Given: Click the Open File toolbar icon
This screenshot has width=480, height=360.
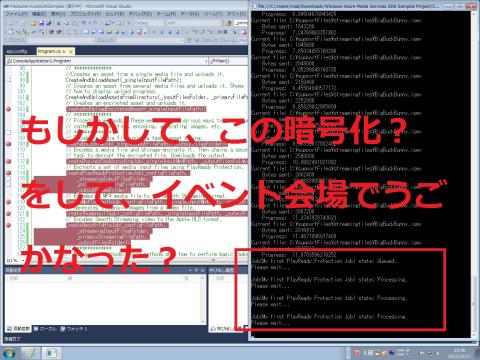Looking at the screenshot, I should [33, 23].
